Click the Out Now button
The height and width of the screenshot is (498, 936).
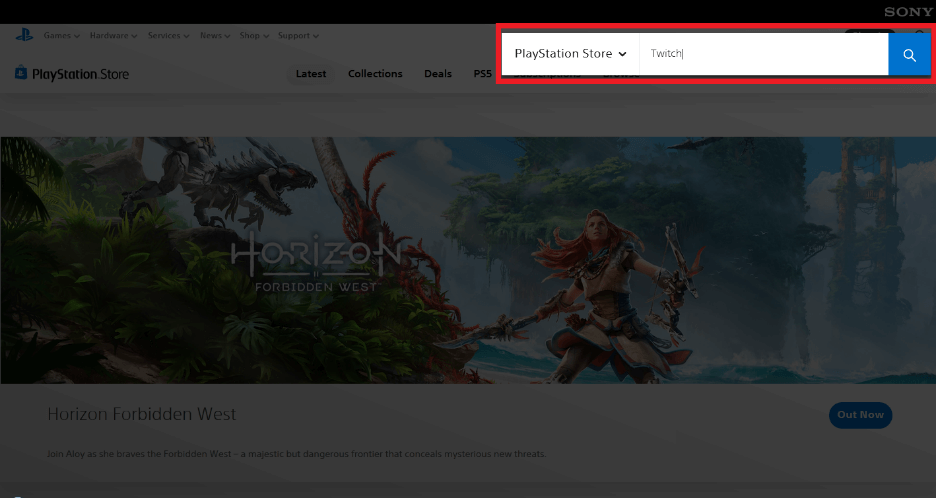pyautogui.click(x=860, y=415)
